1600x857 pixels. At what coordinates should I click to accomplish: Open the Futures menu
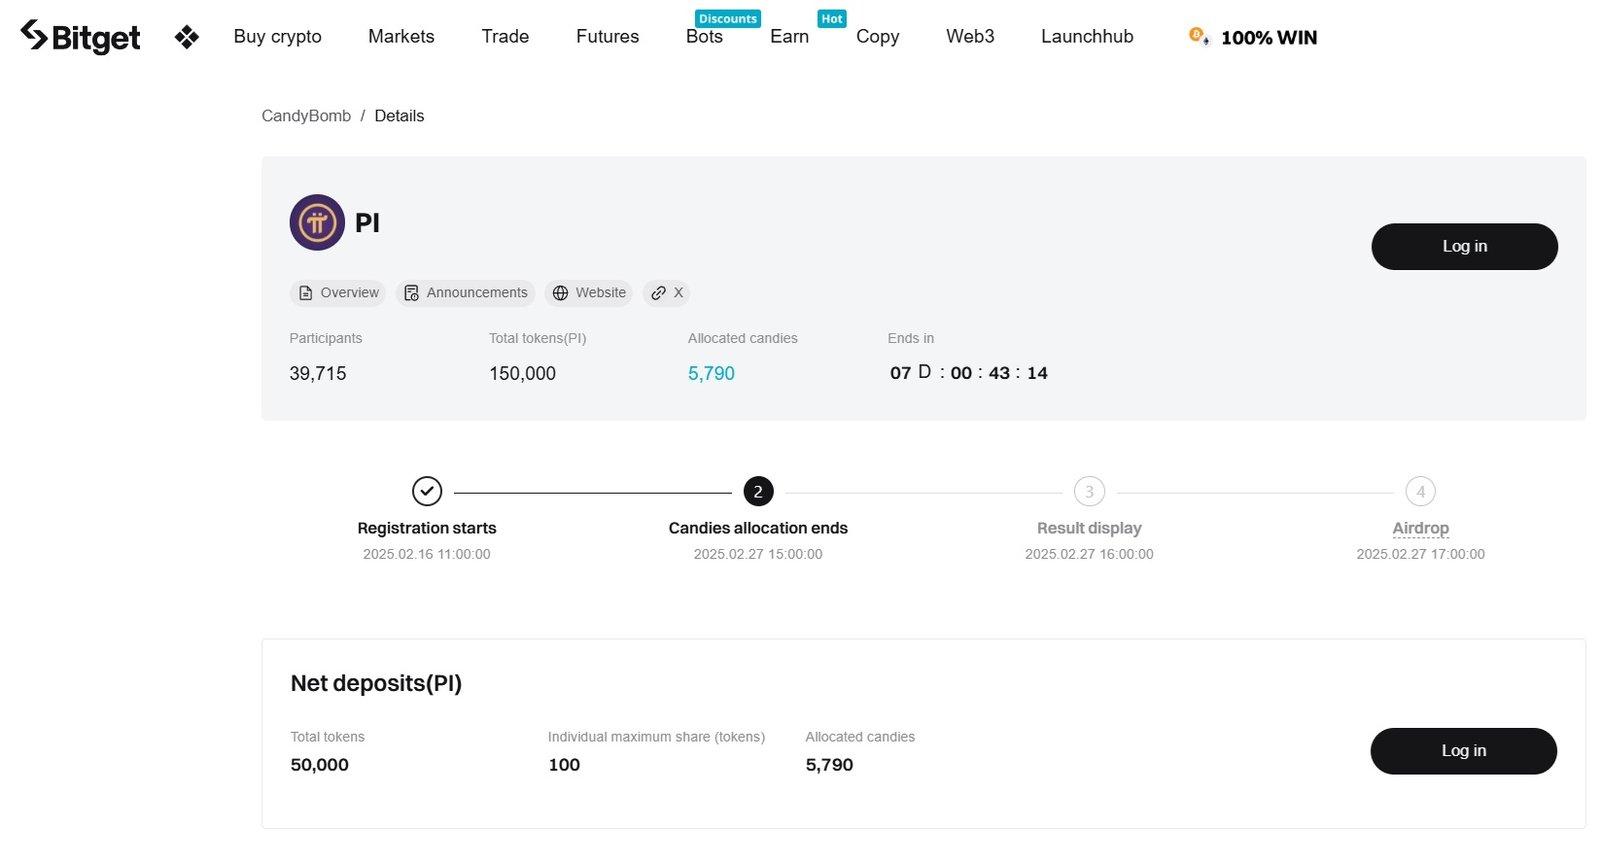607,37
